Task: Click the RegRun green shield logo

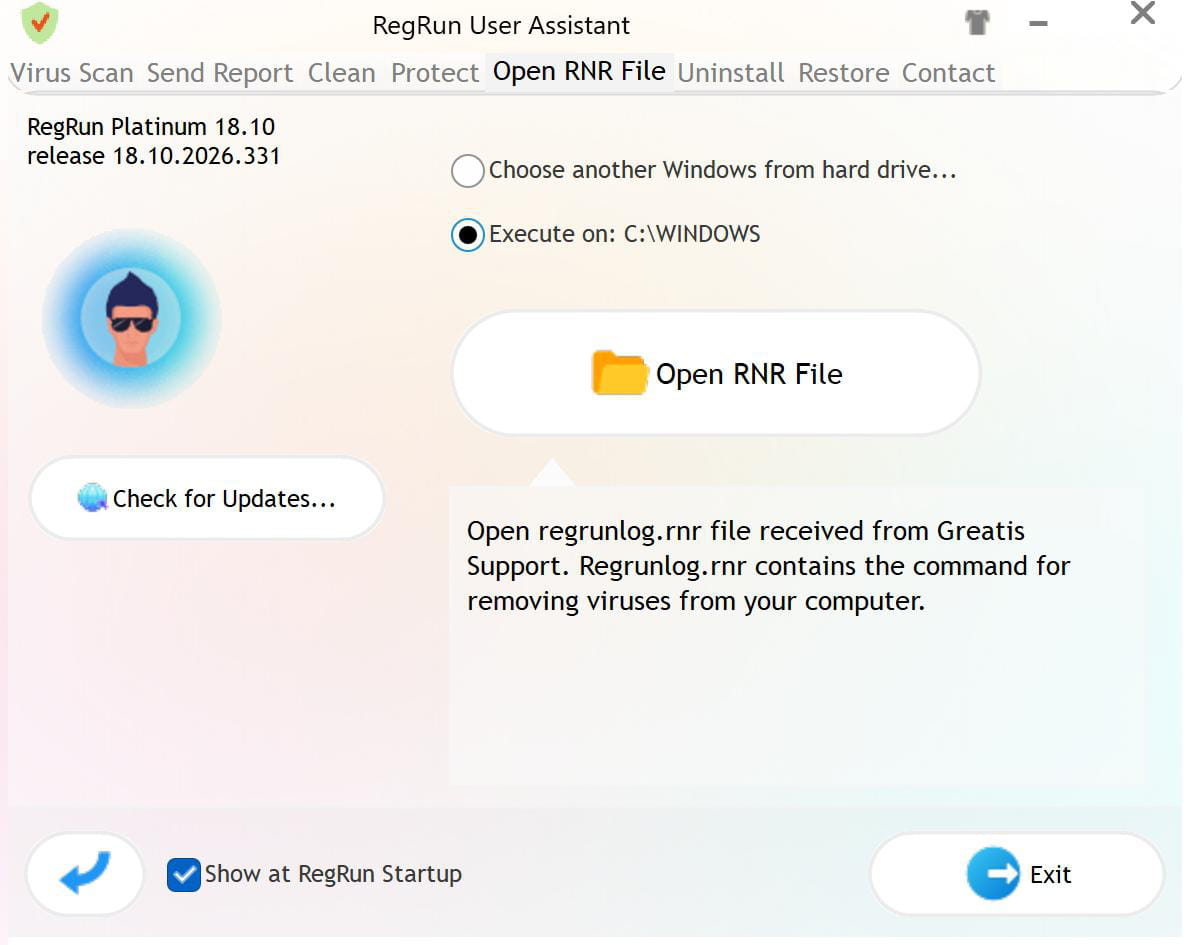Action: coord(40,22)
